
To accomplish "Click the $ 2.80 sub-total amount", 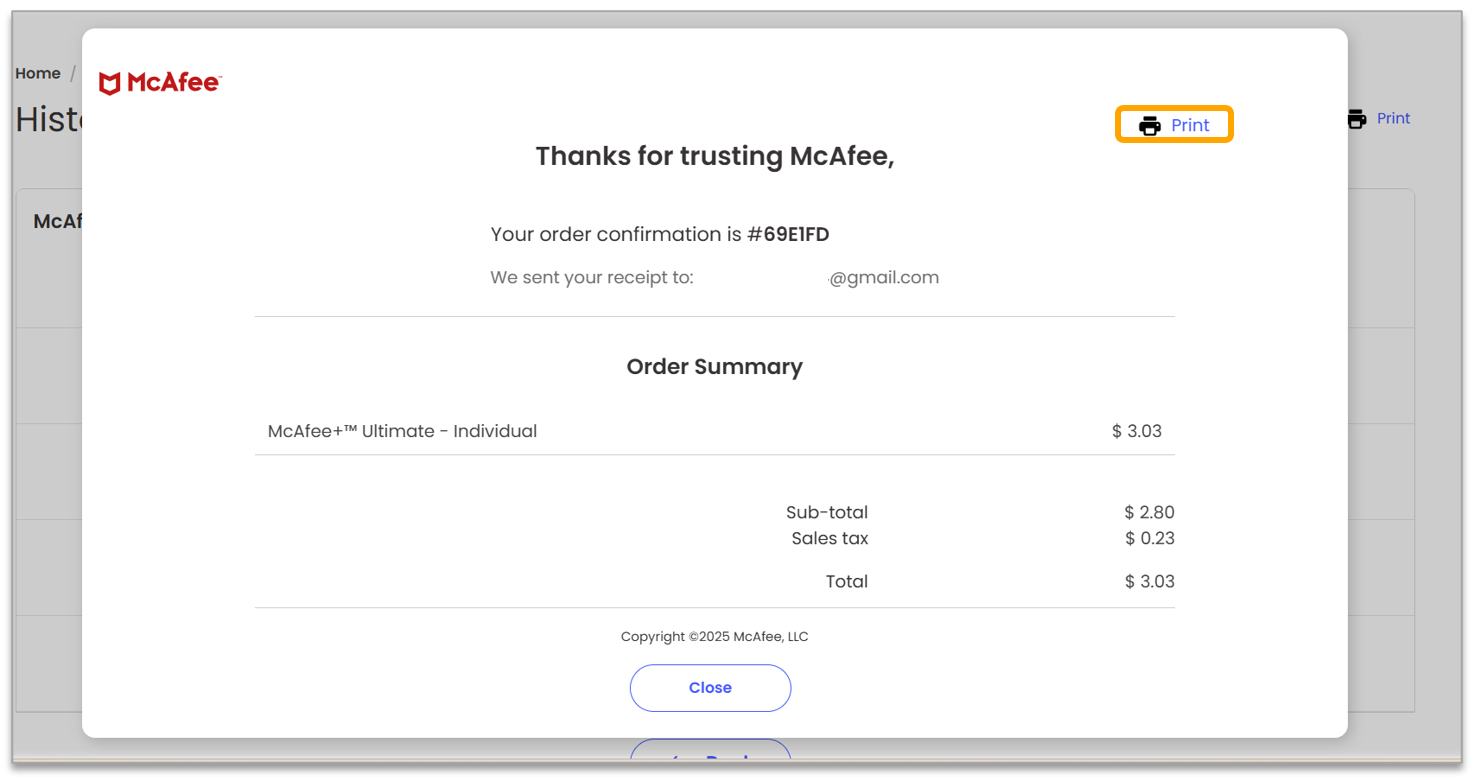I will 1149,513.
